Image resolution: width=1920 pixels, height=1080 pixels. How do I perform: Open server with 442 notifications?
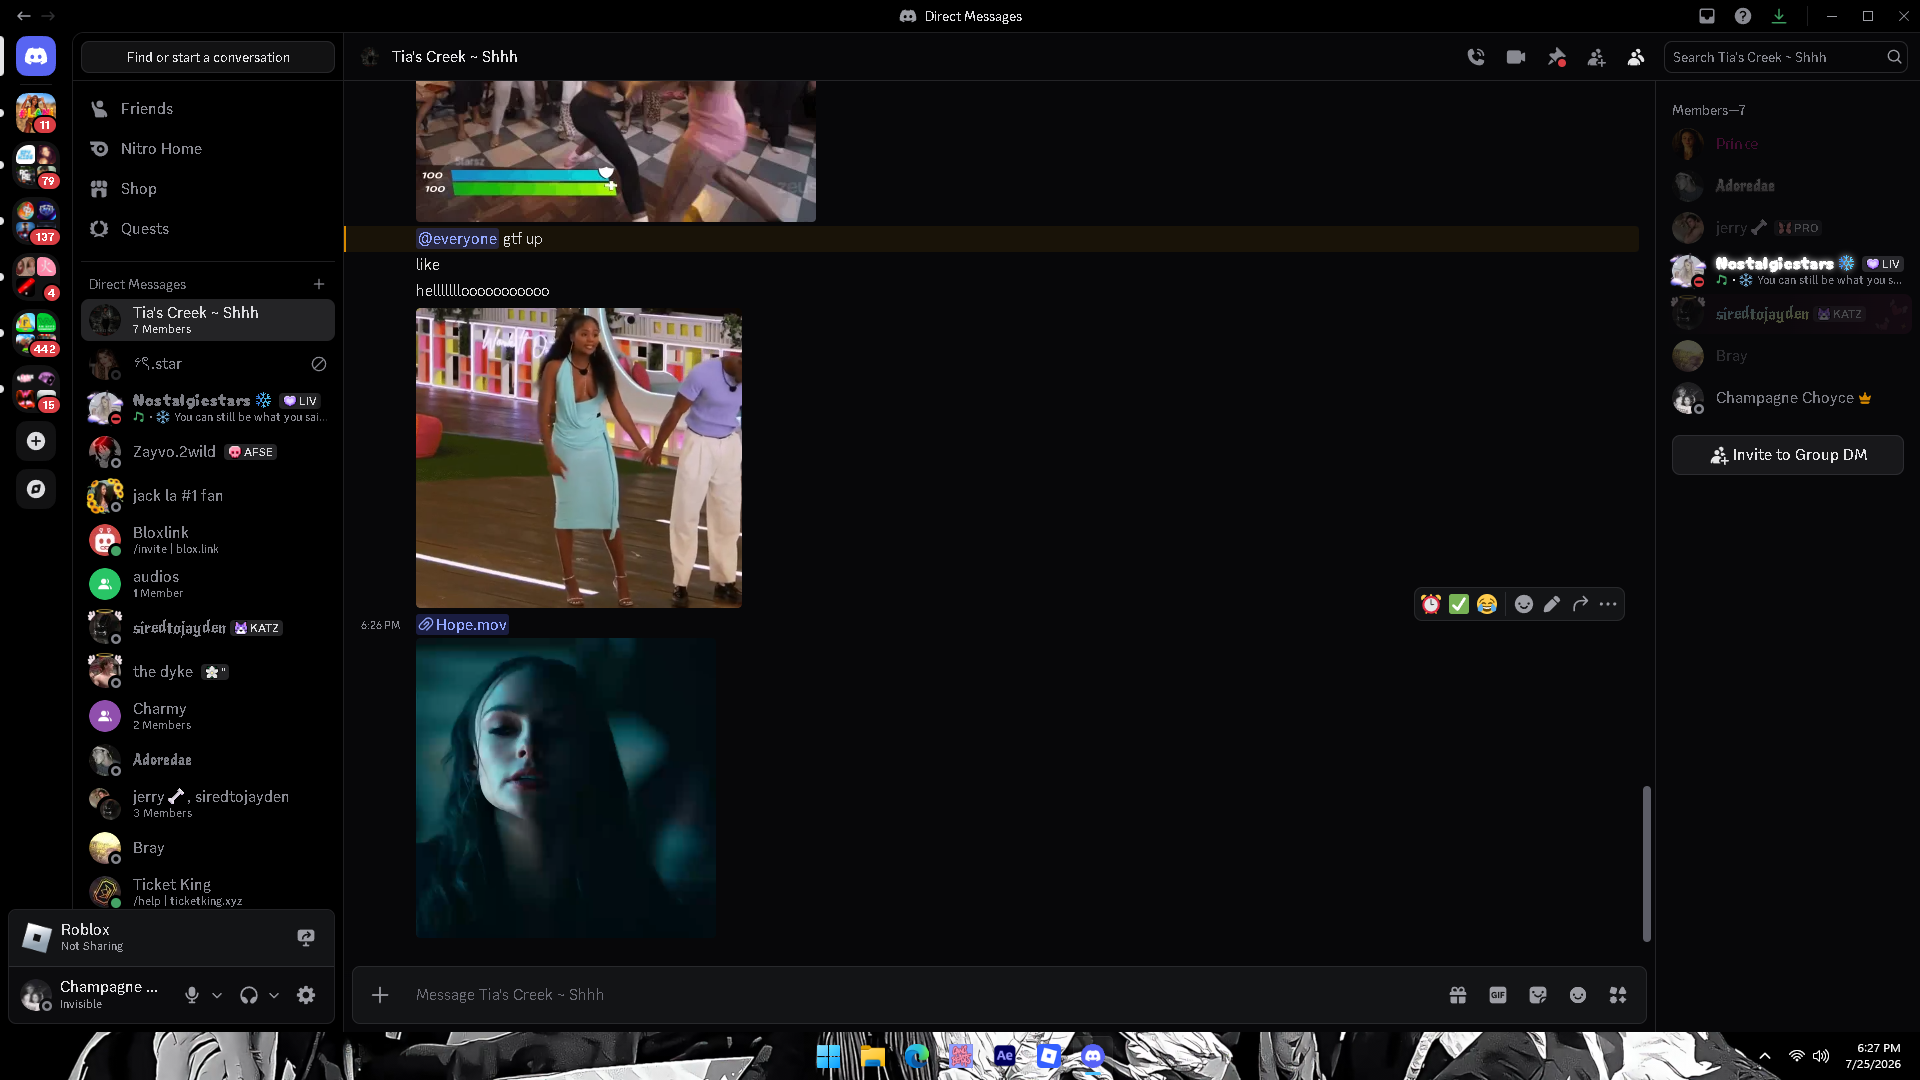(36, 335)
